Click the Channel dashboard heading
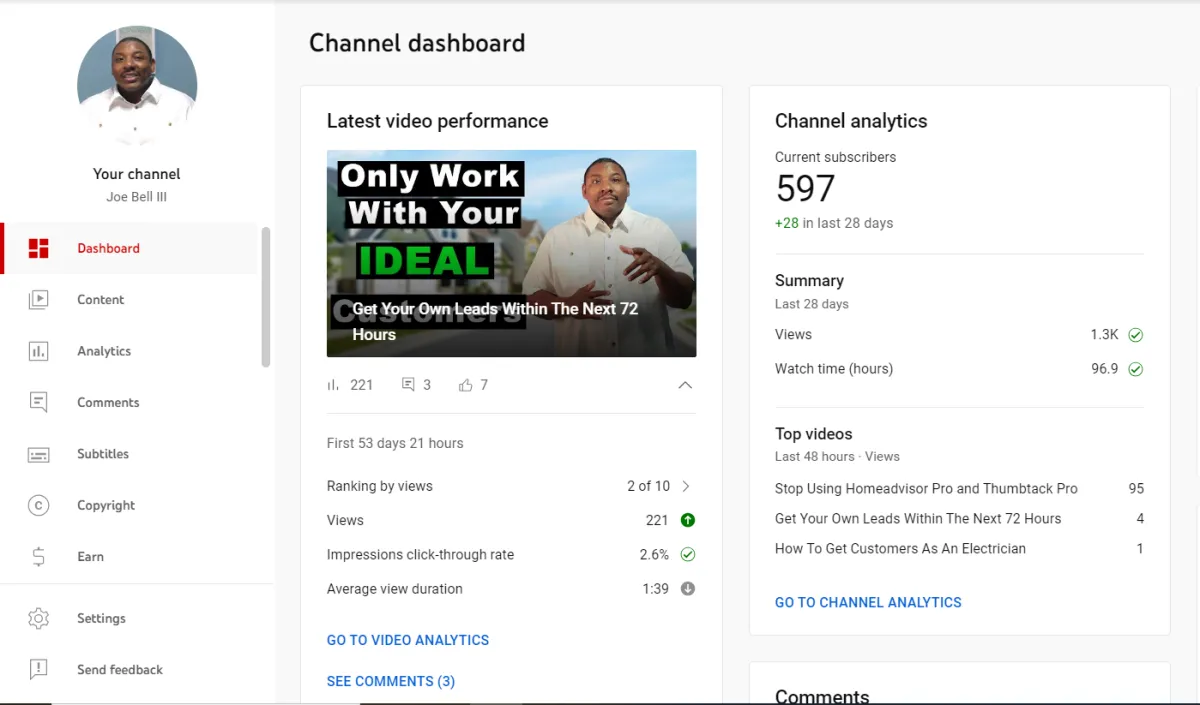Screen dimensions: 1200x705 point(417,43)
